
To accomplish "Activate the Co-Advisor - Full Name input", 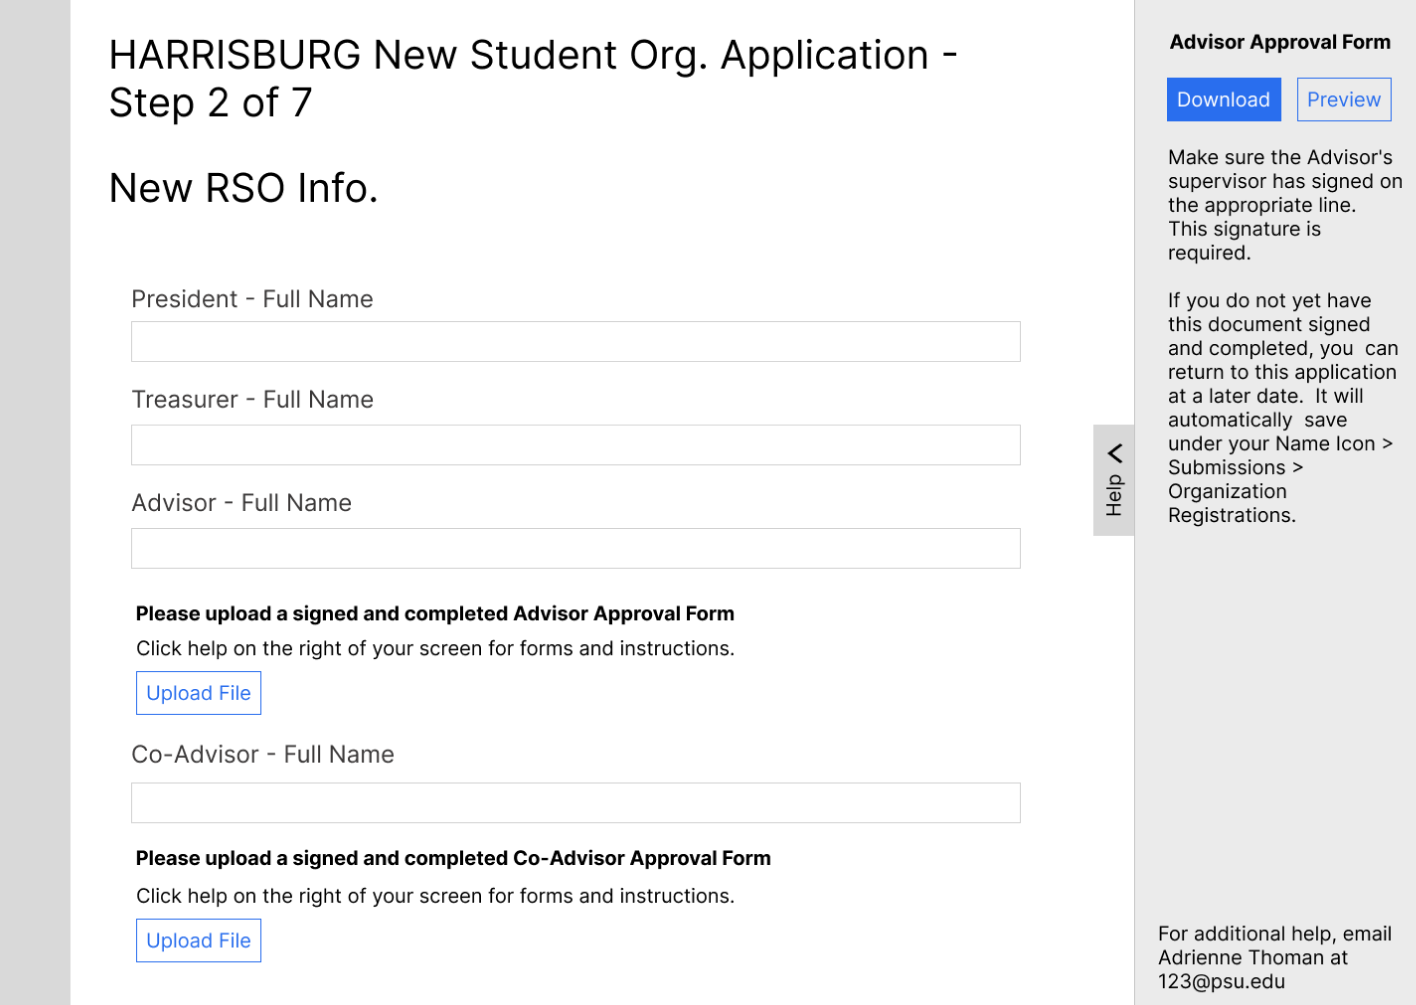I will [575, 803].
